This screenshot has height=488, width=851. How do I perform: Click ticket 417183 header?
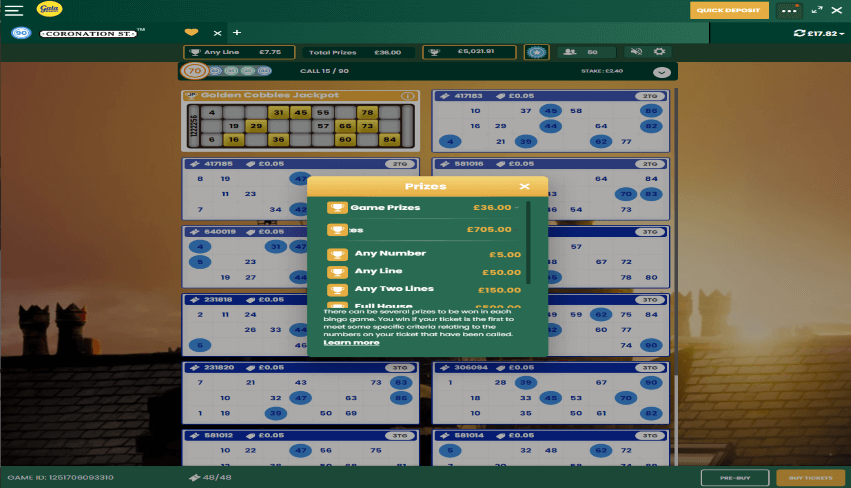[550, 96]
